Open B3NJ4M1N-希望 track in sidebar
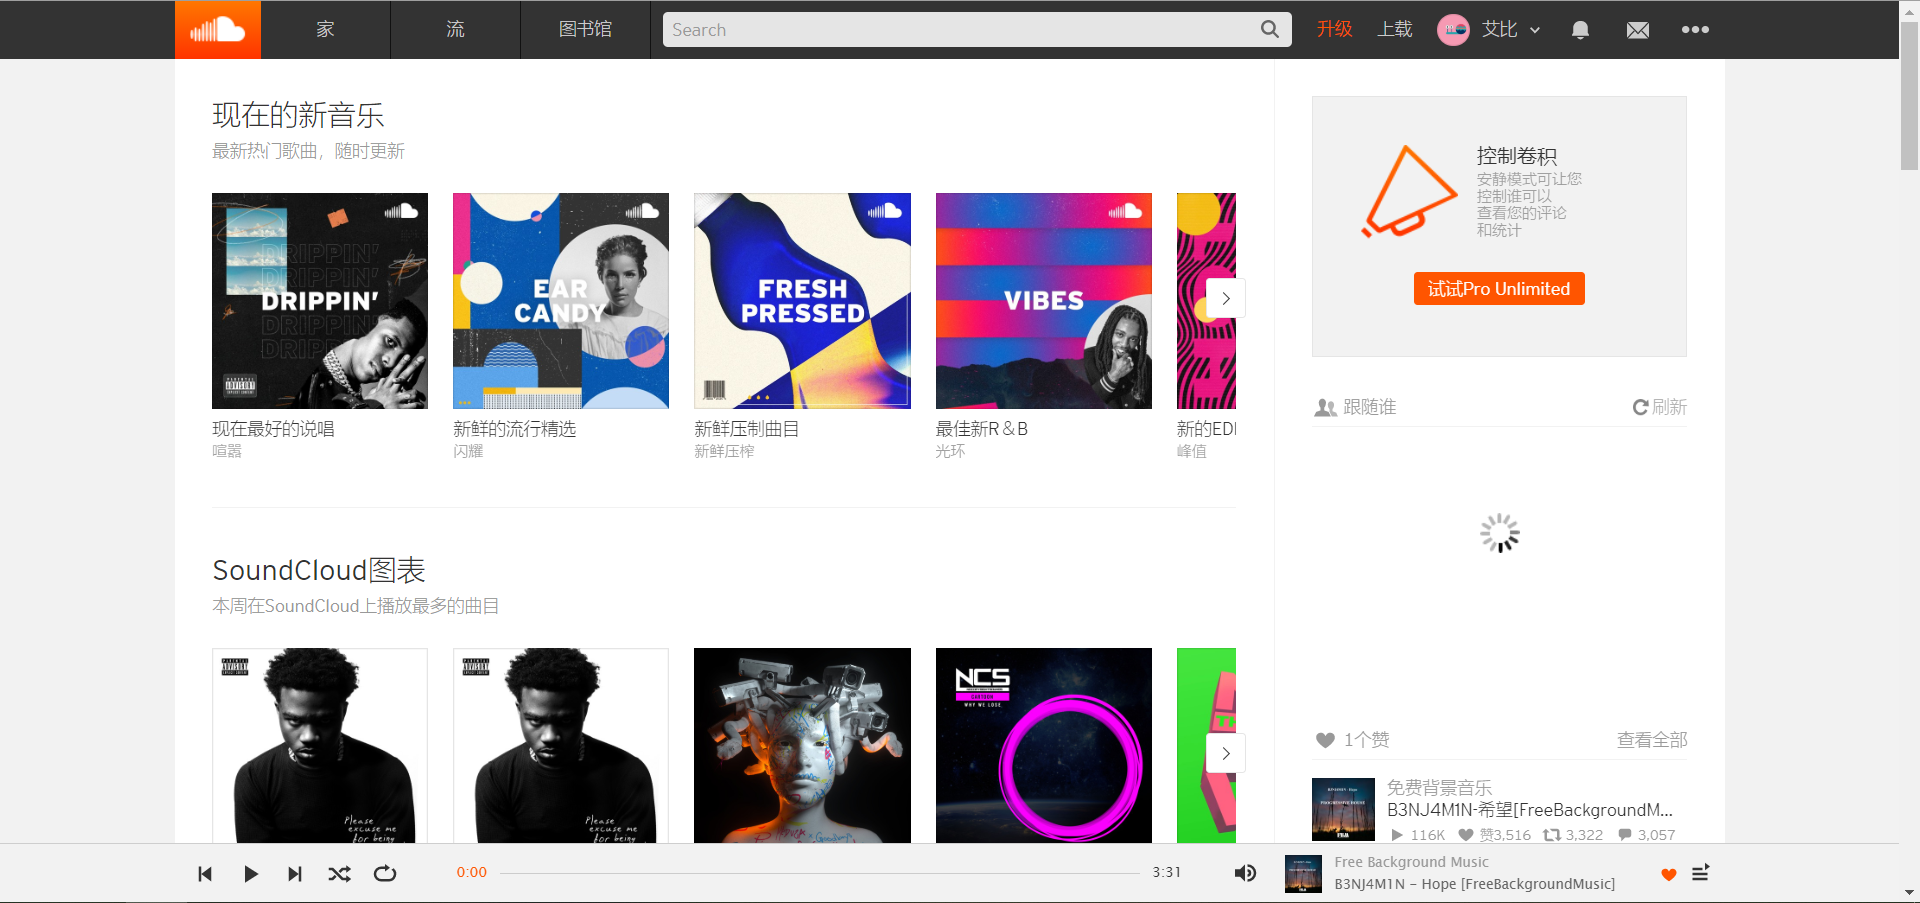The width and height of the screenshot is (1920, 903). pos(1530,810)
